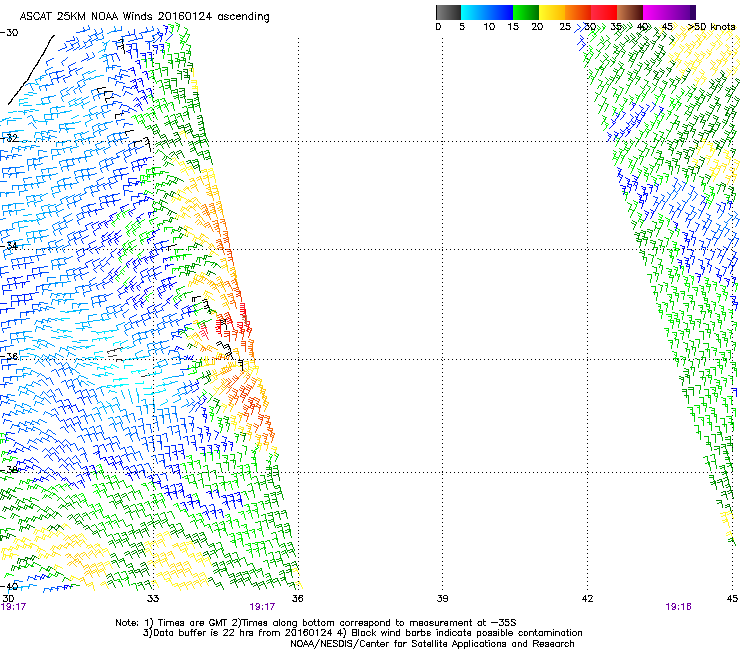Click the '19:17' time beneath longitude 30

[x=13, y=607]
